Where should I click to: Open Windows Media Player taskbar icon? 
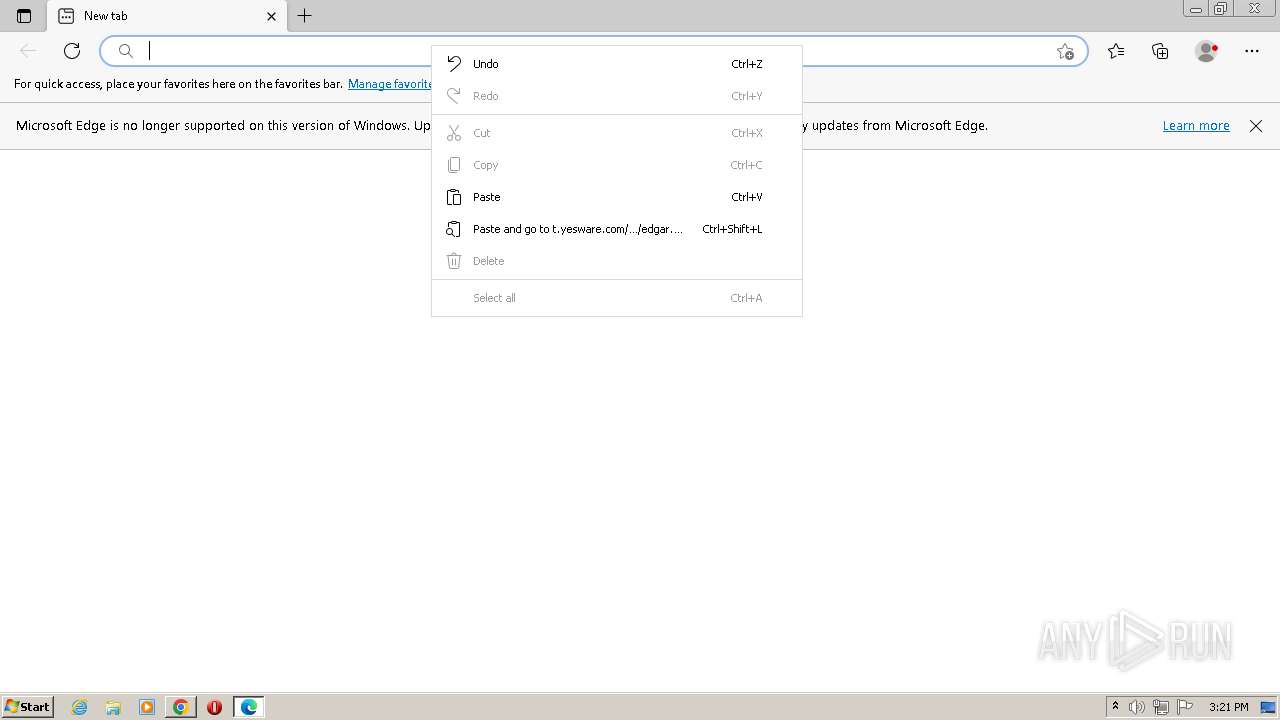pyautogui.click(x=147, y=707)
